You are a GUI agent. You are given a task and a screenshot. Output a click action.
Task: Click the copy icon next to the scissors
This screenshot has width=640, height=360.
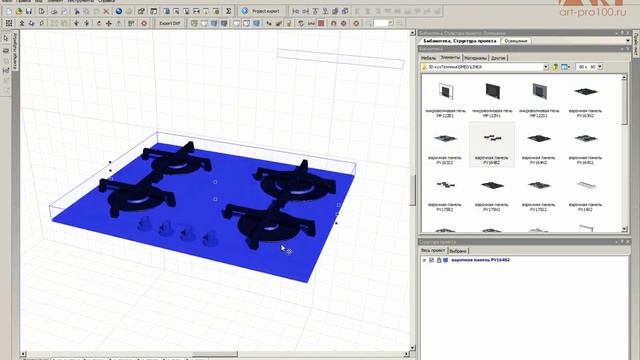click(x=87, y=11)
